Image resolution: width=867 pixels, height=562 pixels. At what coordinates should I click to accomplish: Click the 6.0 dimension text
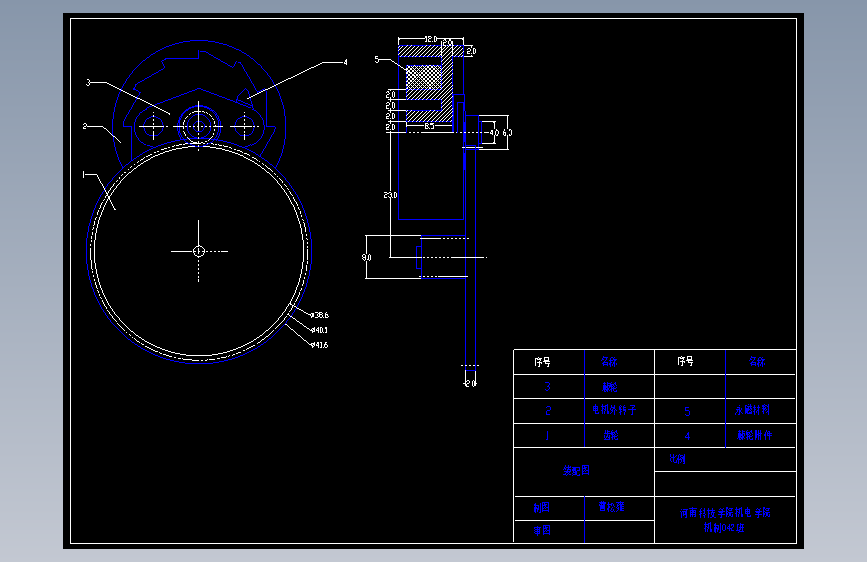click(507, 133)
